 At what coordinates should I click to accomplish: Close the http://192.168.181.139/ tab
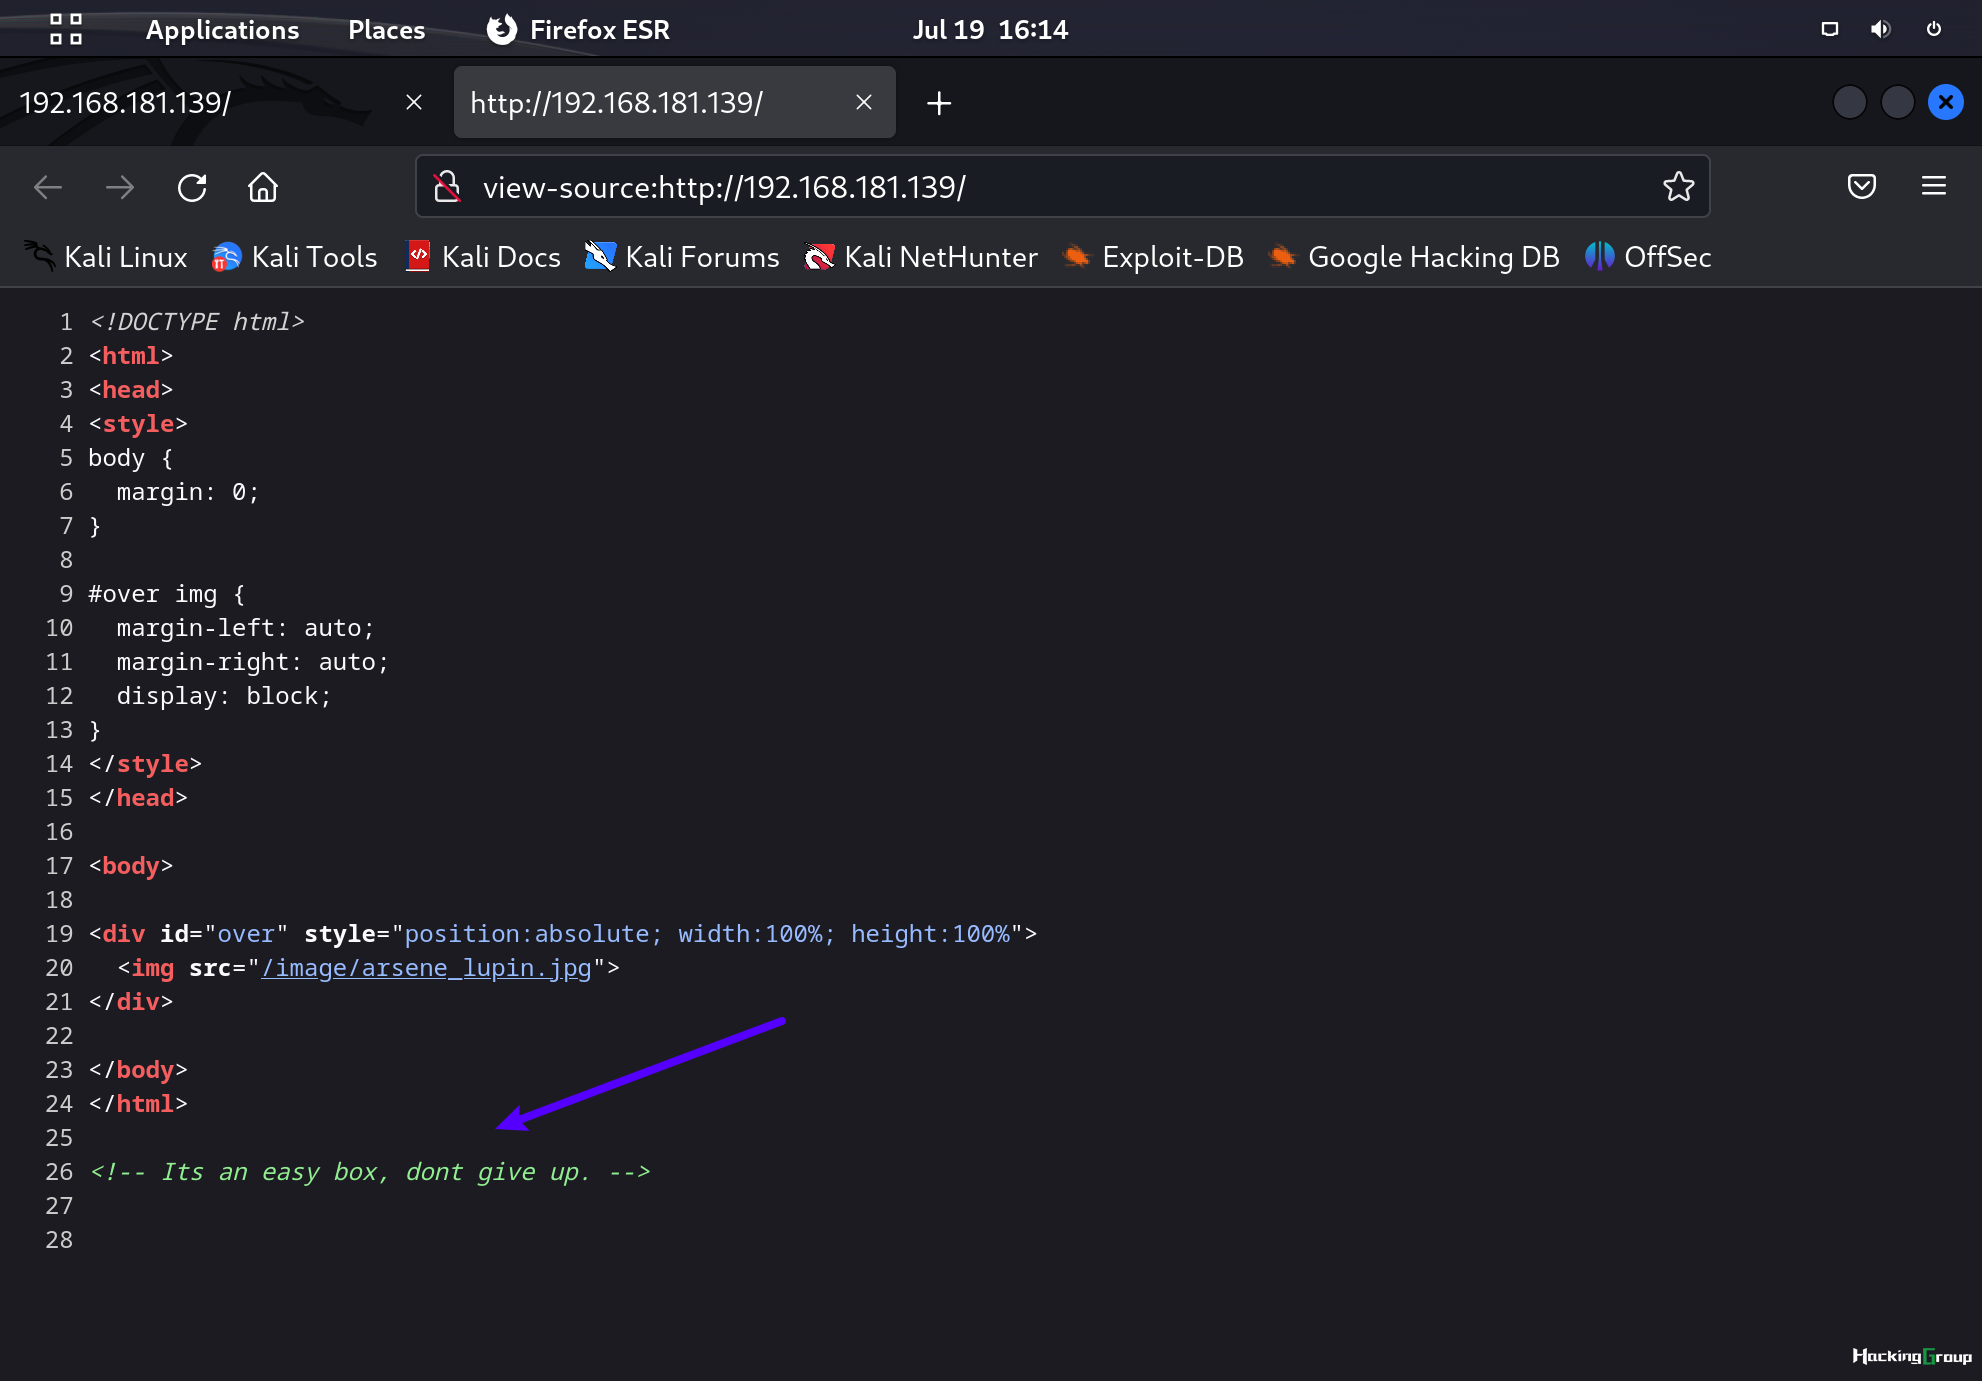point(864,102)
